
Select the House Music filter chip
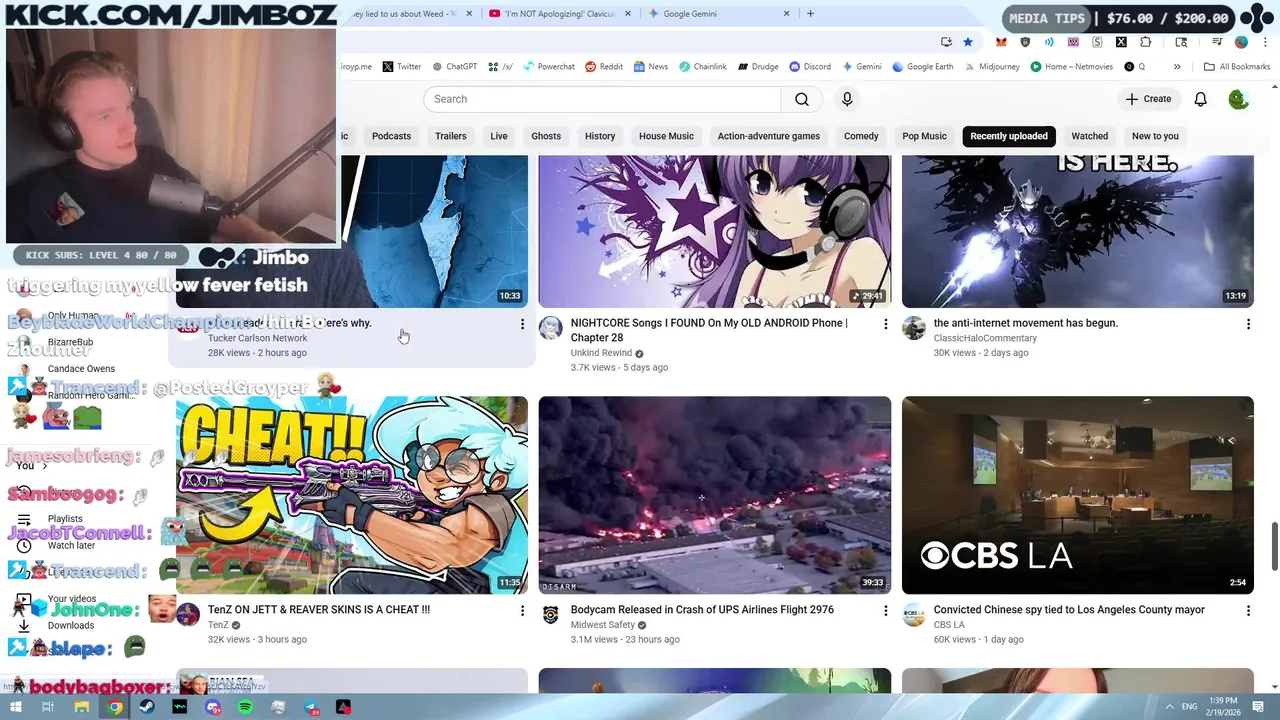pyautogui.click(x=666, y=136)
